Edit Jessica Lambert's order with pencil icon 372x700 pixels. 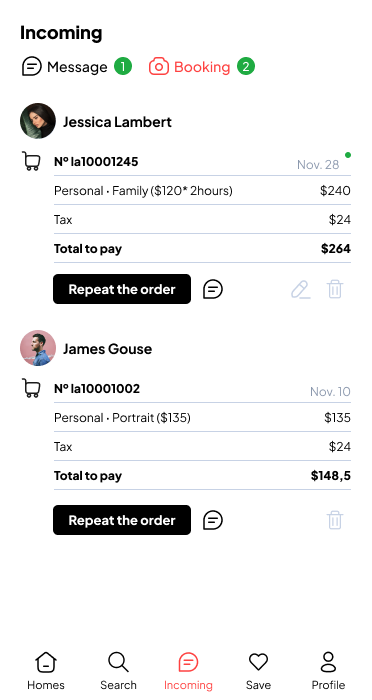[x=301, y=289]
